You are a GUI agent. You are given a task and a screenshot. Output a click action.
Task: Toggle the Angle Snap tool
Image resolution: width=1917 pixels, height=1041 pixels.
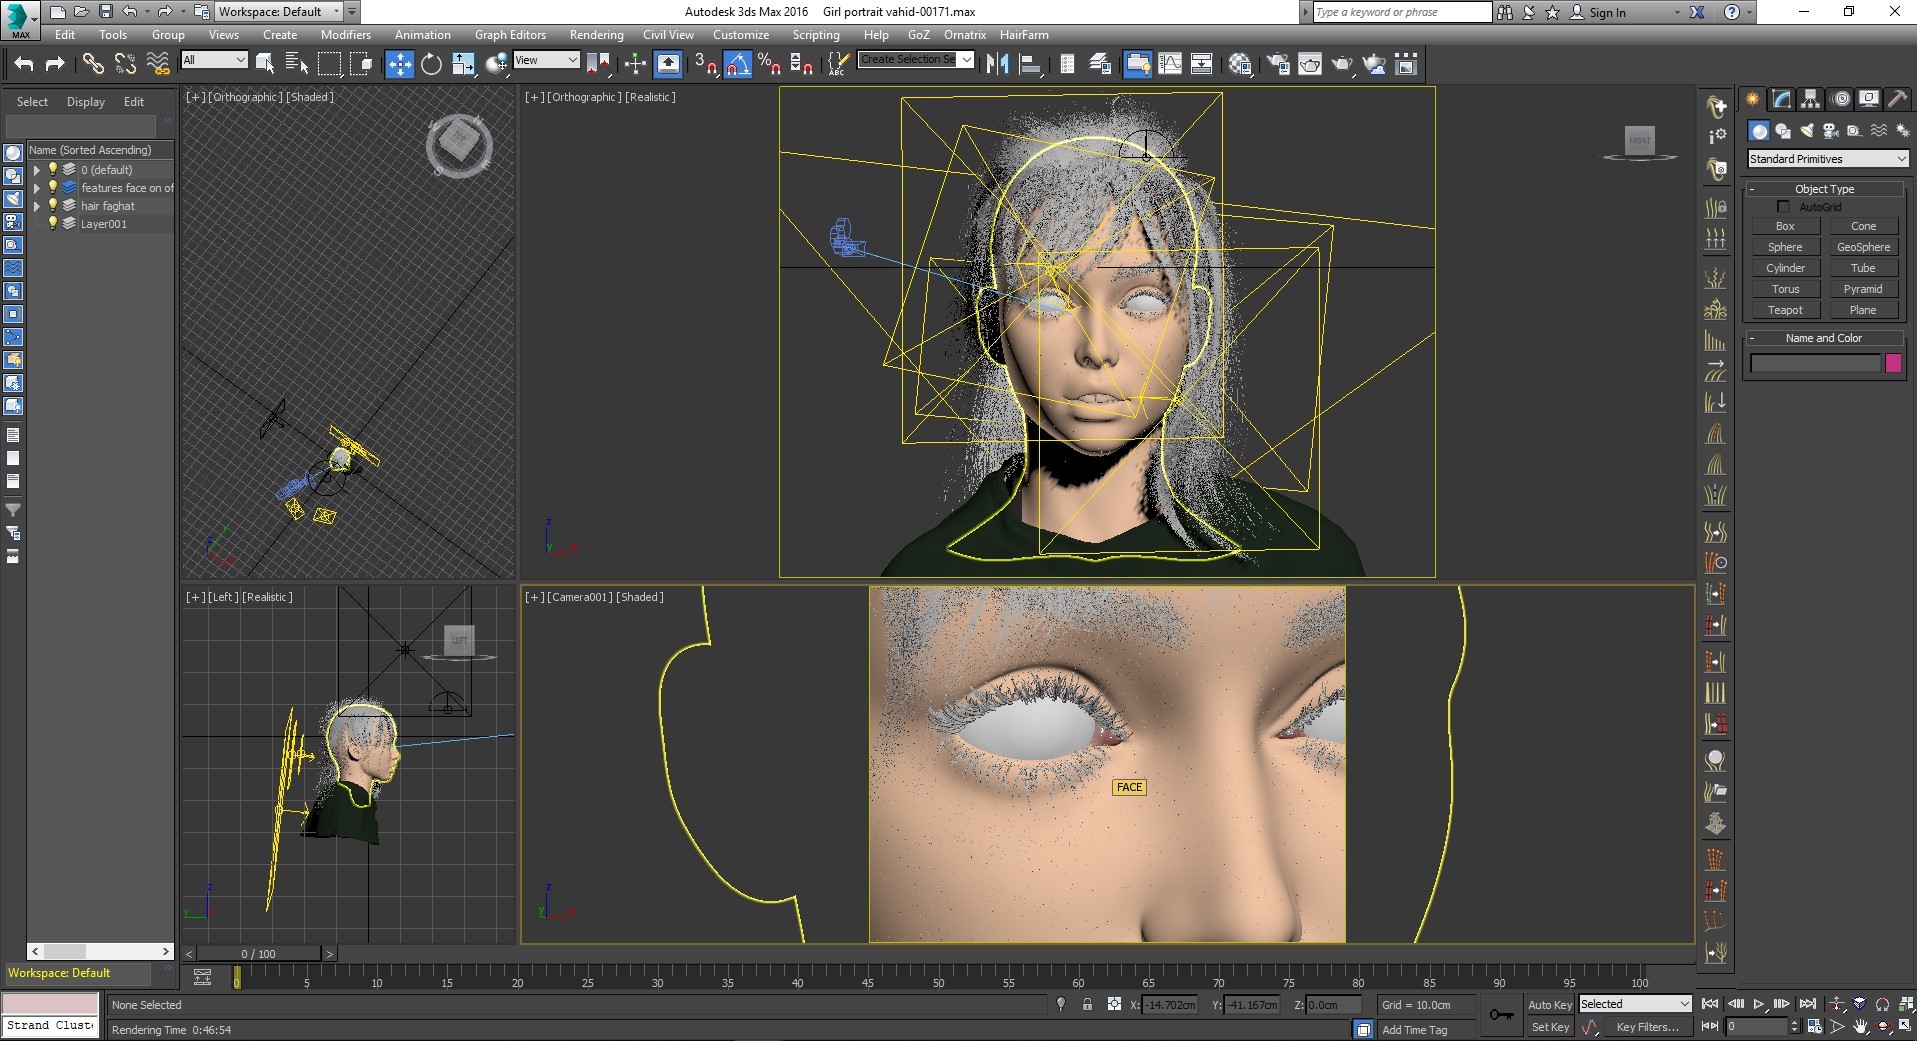737,65
